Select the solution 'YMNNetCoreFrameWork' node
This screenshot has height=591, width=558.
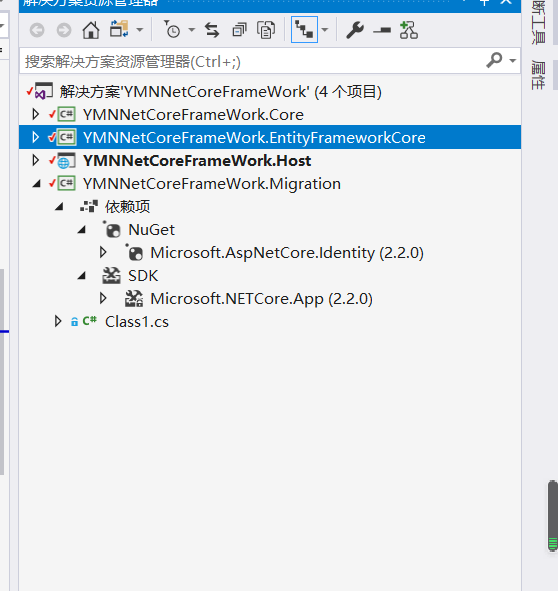[x=221, y=92]
